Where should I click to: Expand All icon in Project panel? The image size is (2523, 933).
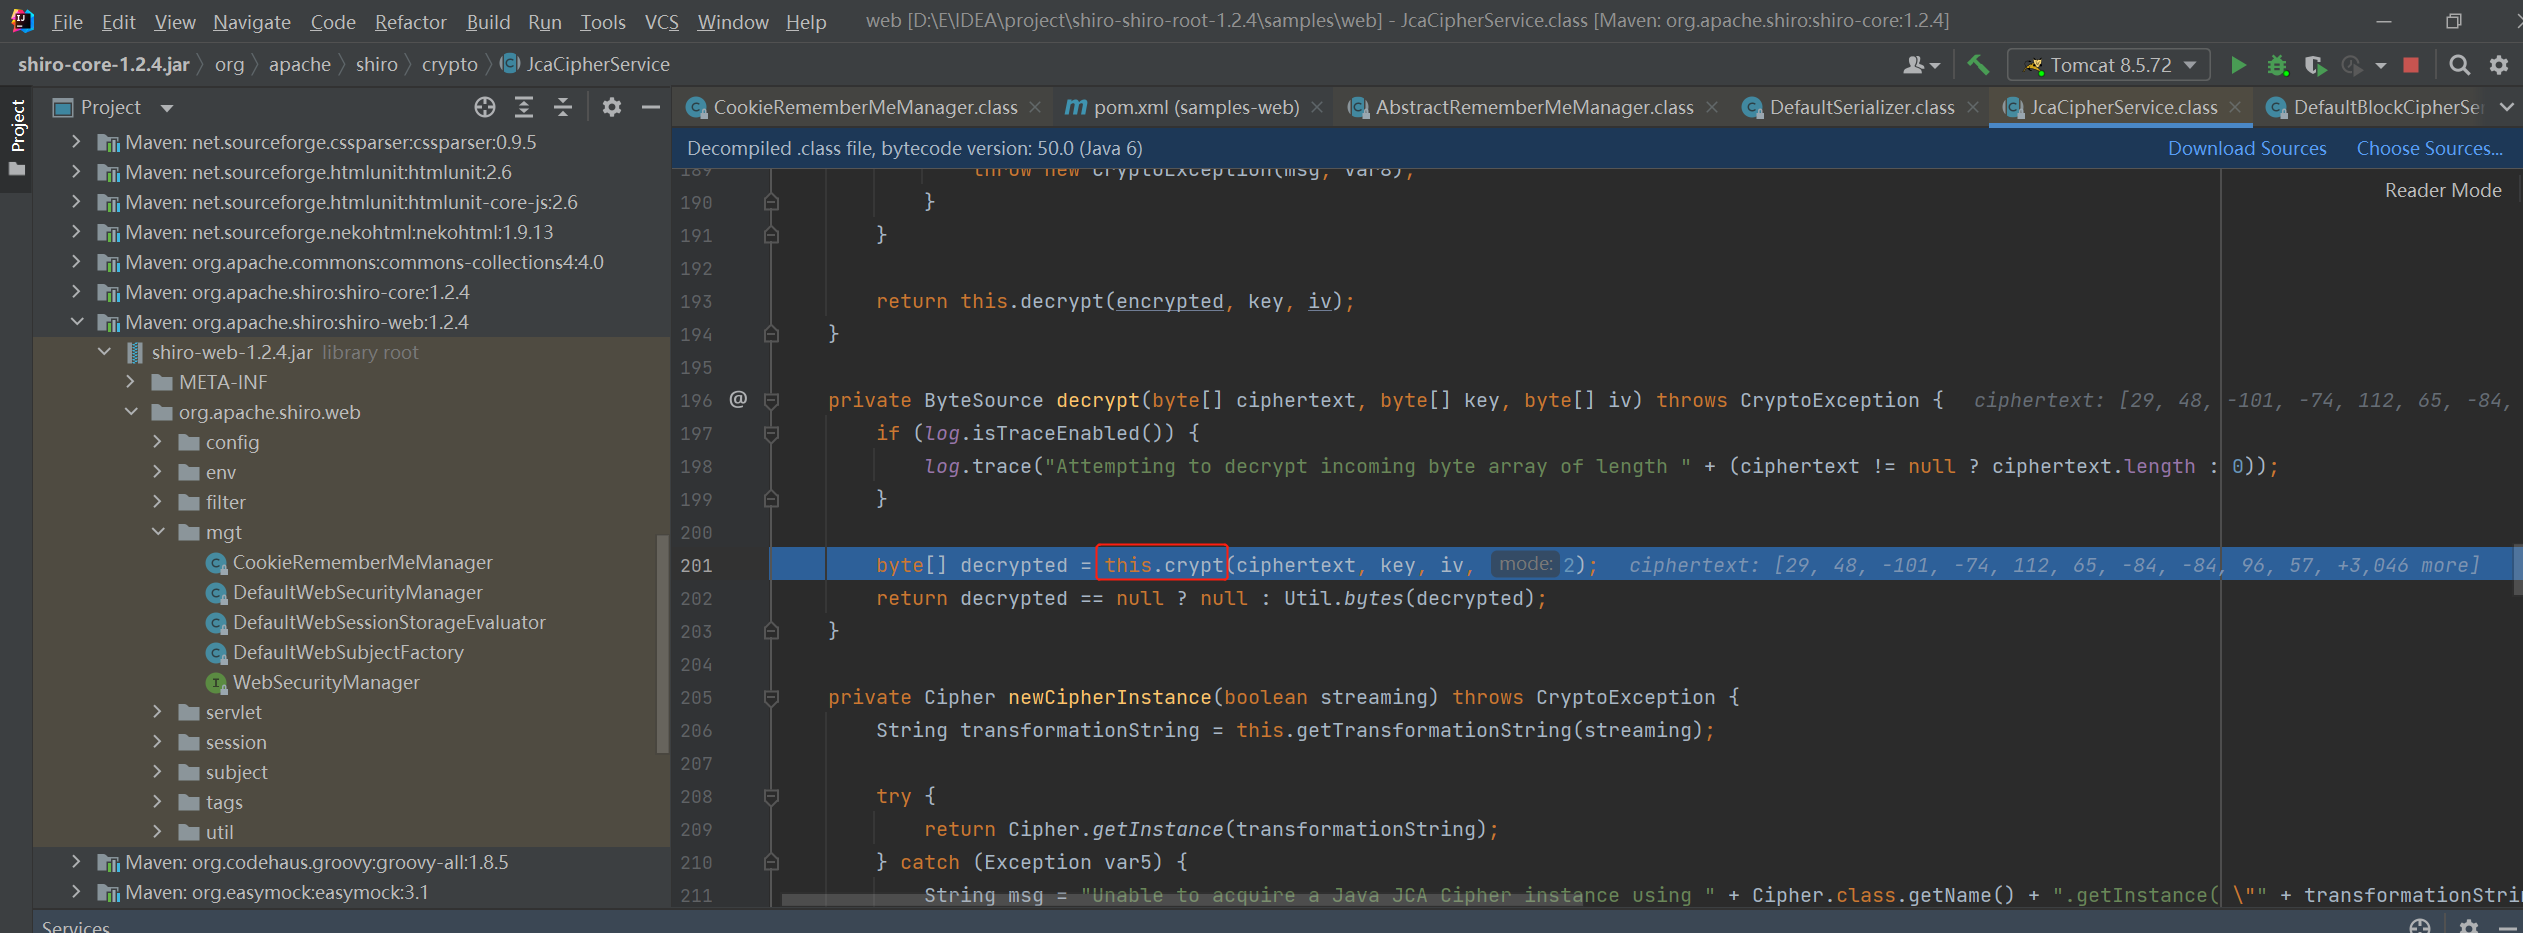[524, 107]
